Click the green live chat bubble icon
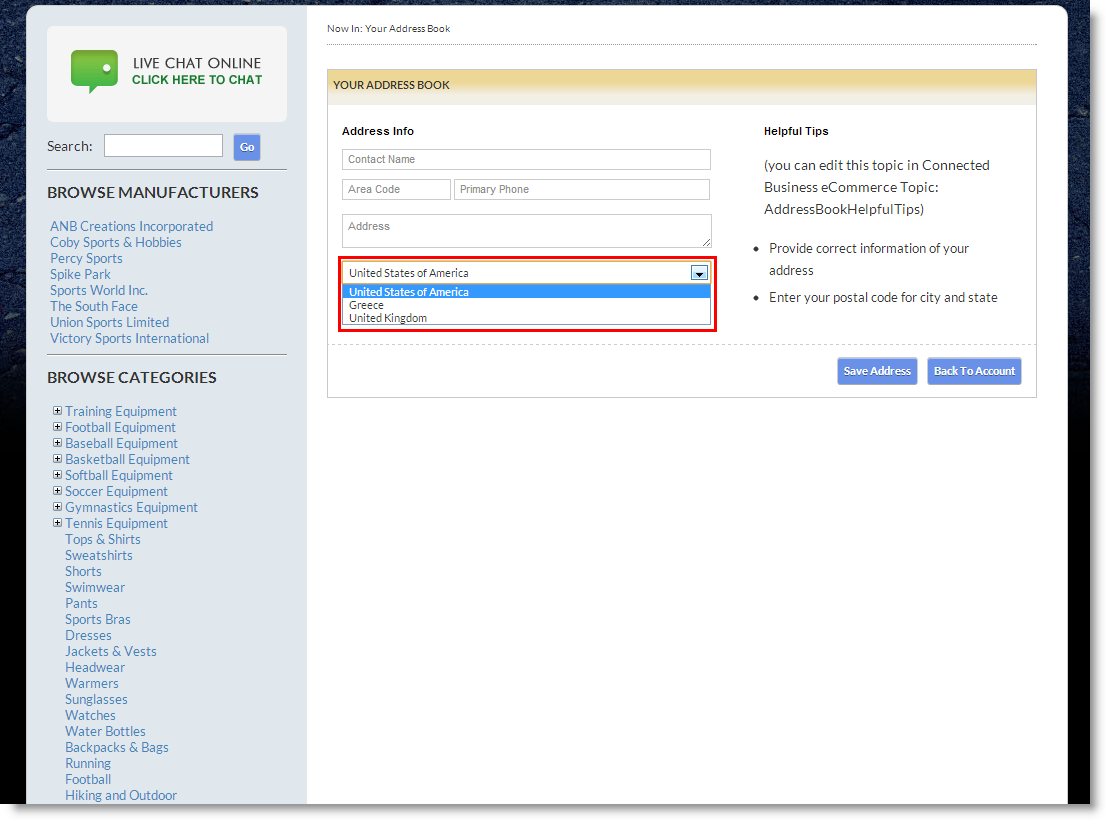 tap(94, 71)
